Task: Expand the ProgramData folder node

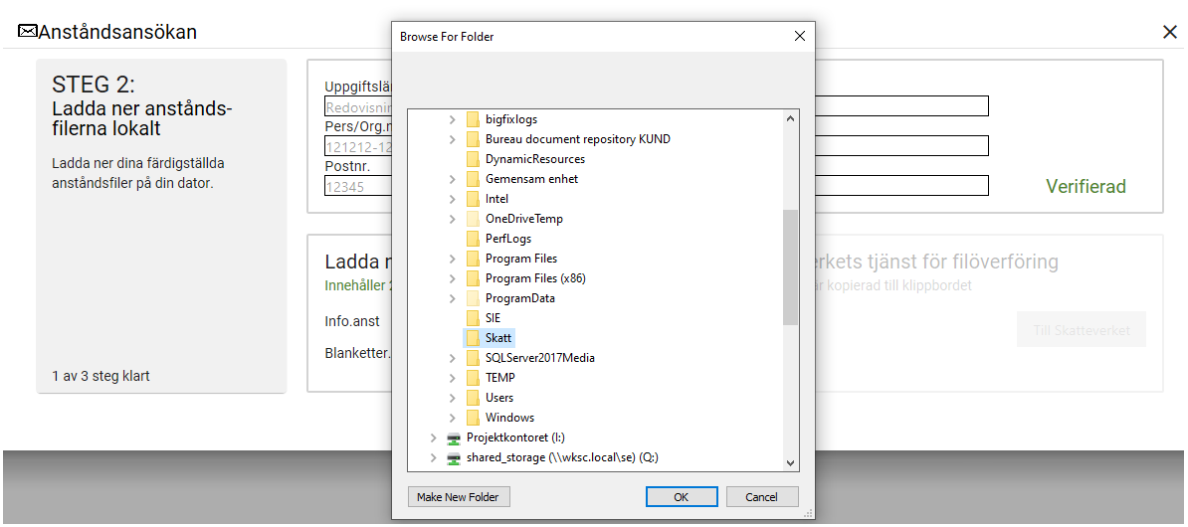Action: coord(452,298)
